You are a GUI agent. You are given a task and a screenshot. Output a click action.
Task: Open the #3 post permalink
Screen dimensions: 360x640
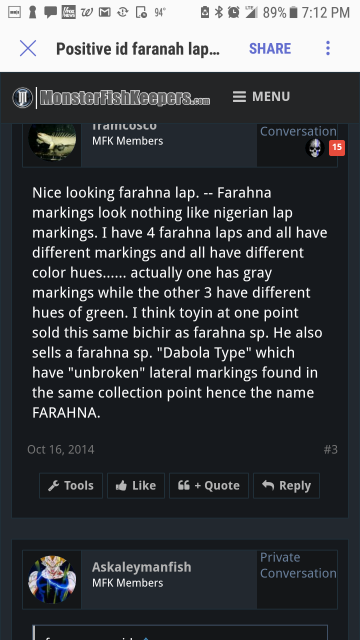pos(331,450)
